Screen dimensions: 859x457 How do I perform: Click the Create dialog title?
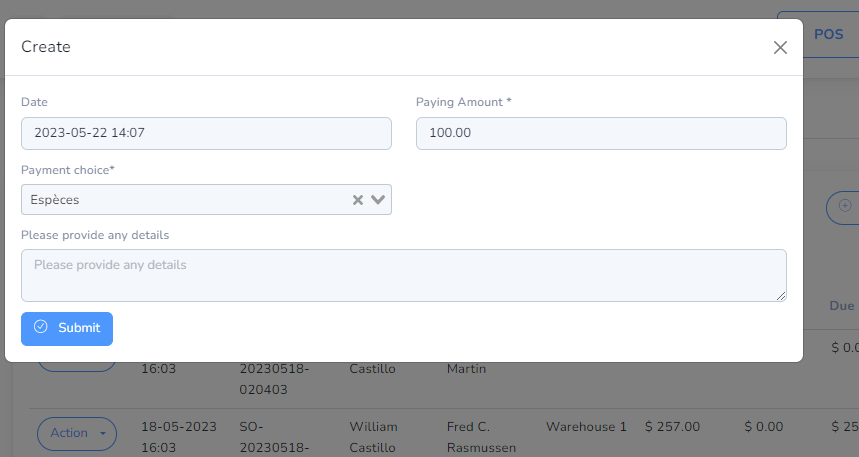[46, 47]
